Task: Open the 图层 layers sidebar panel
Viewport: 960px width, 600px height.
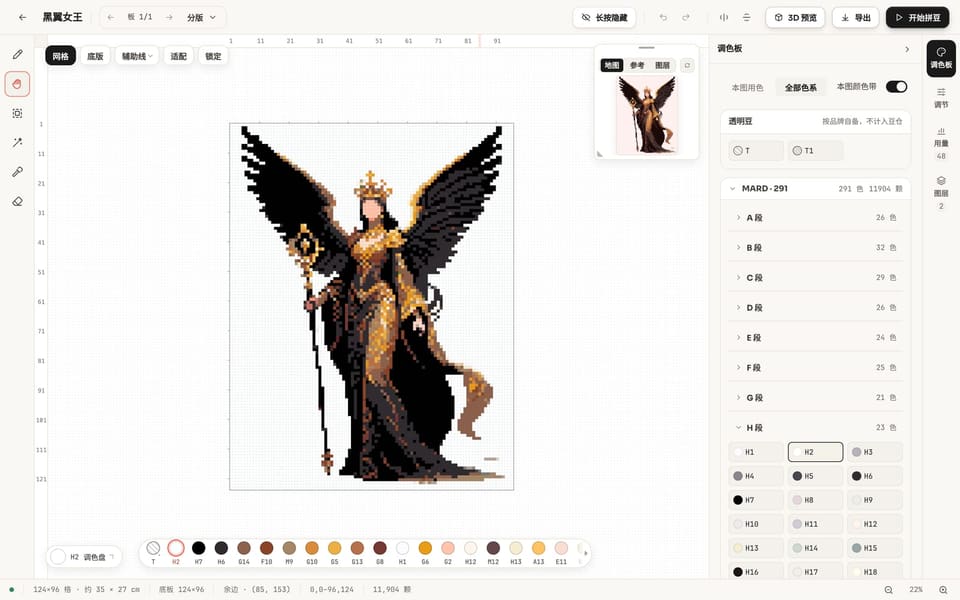Action: click(x=941, y=193)
